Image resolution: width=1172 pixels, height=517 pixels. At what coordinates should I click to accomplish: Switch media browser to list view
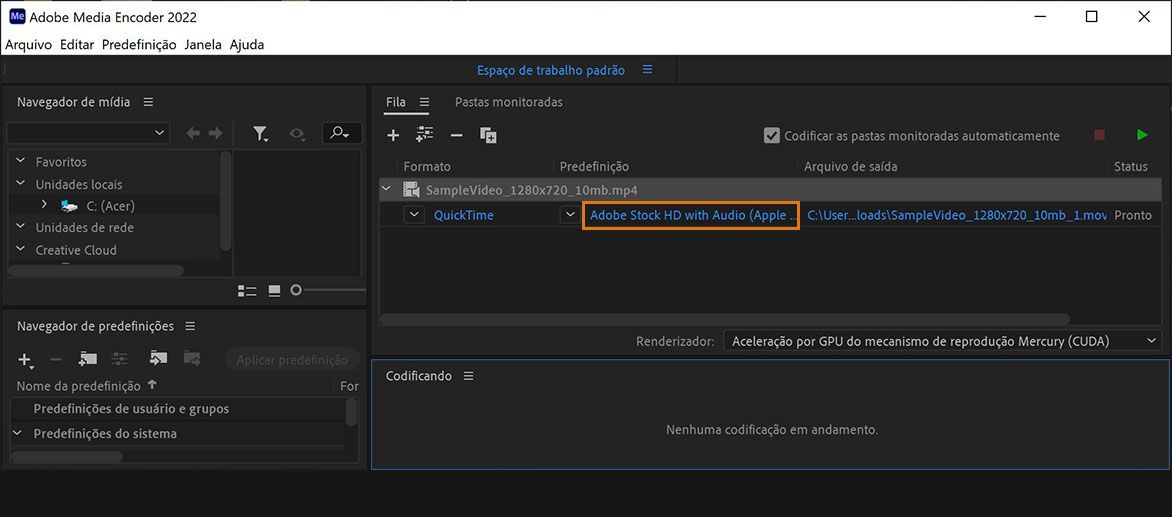point(247,291)
